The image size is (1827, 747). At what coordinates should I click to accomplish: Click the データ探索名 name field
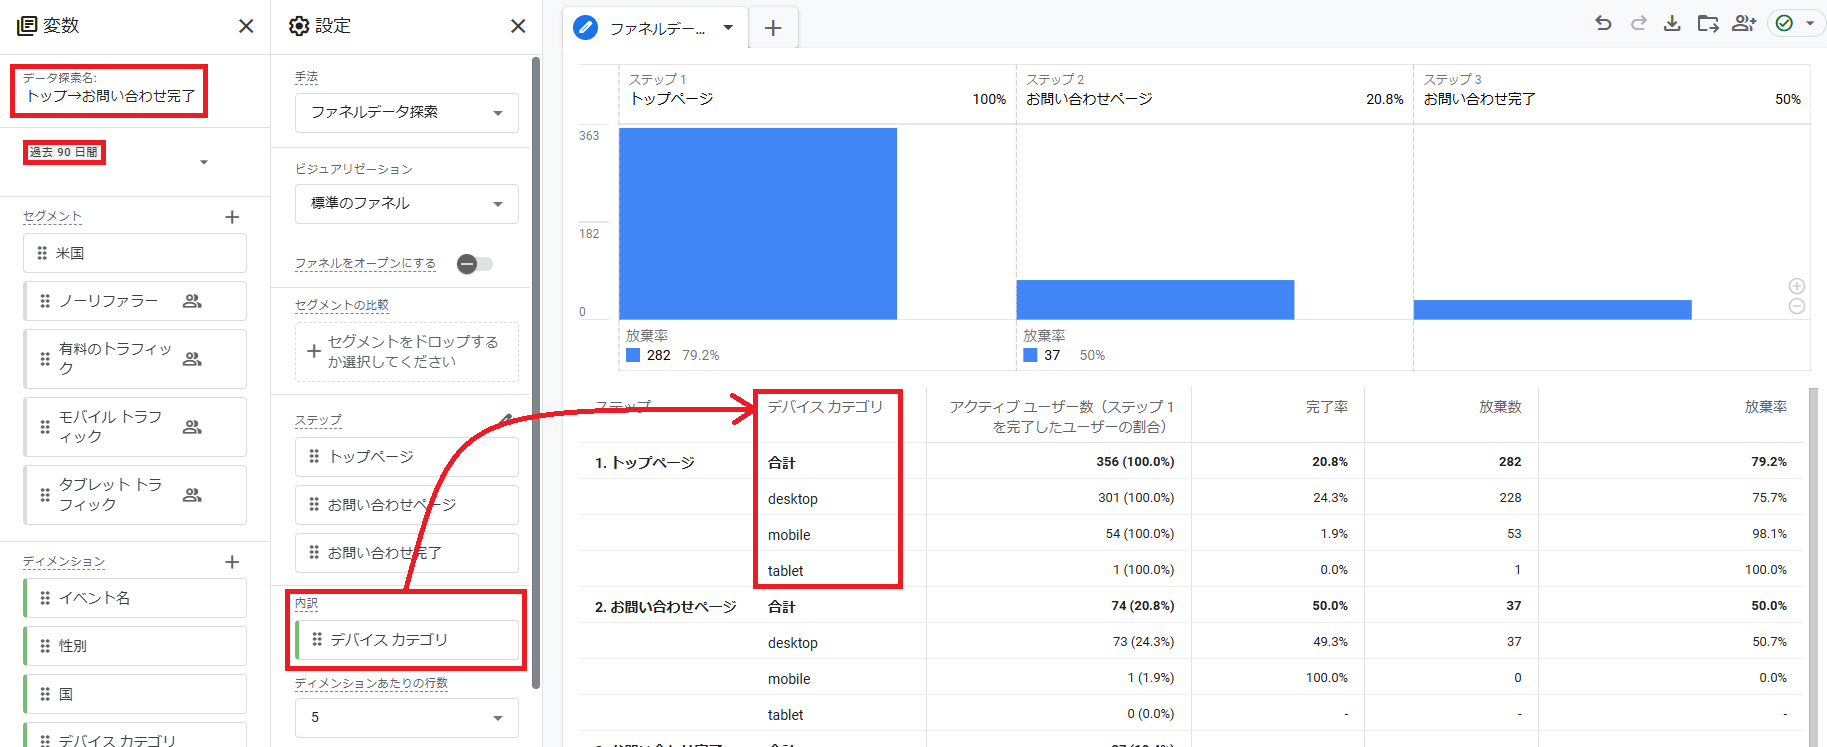click(x=110, y=96)
